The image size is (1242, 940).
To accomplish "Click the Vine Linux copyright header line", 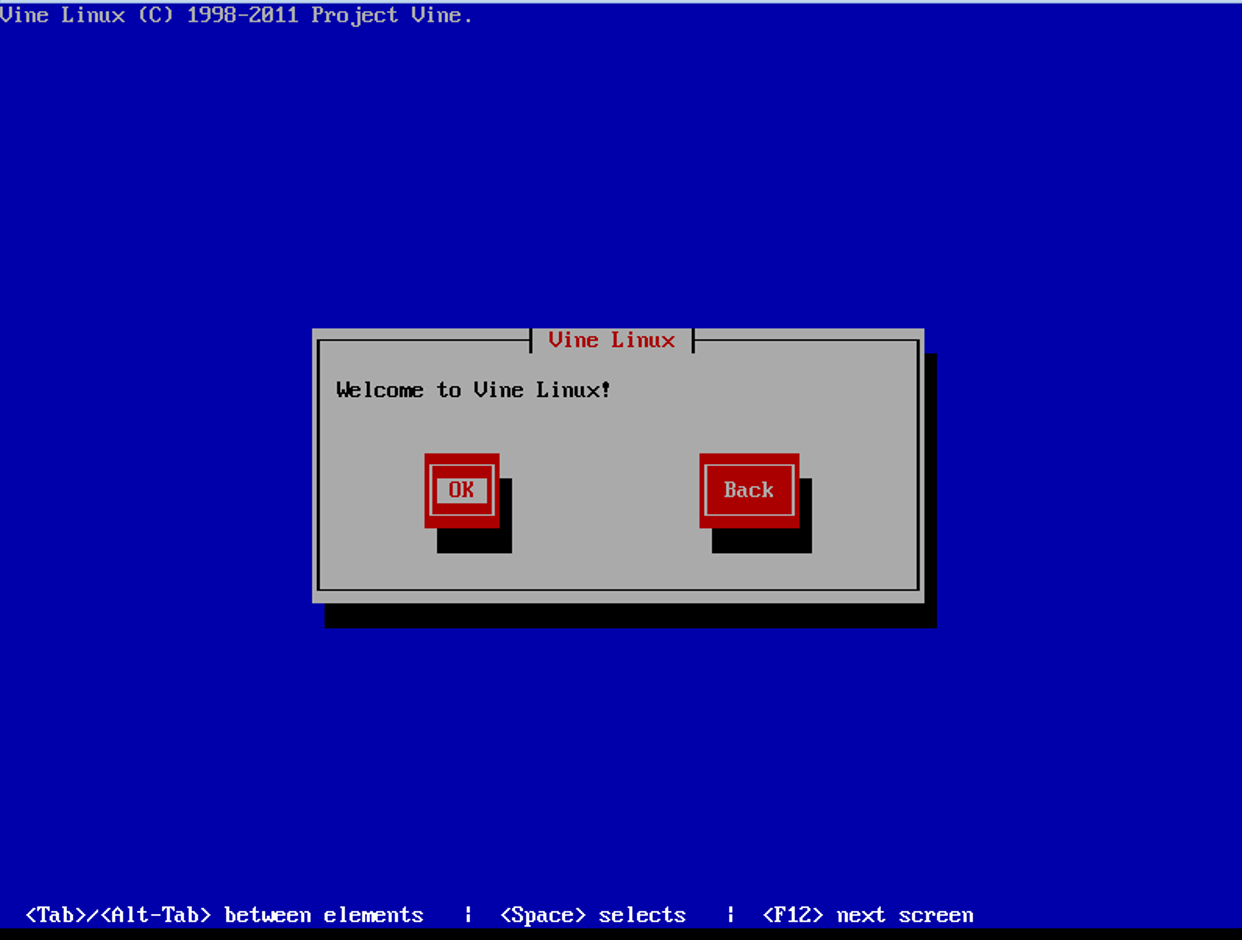I will pos(237,15).
